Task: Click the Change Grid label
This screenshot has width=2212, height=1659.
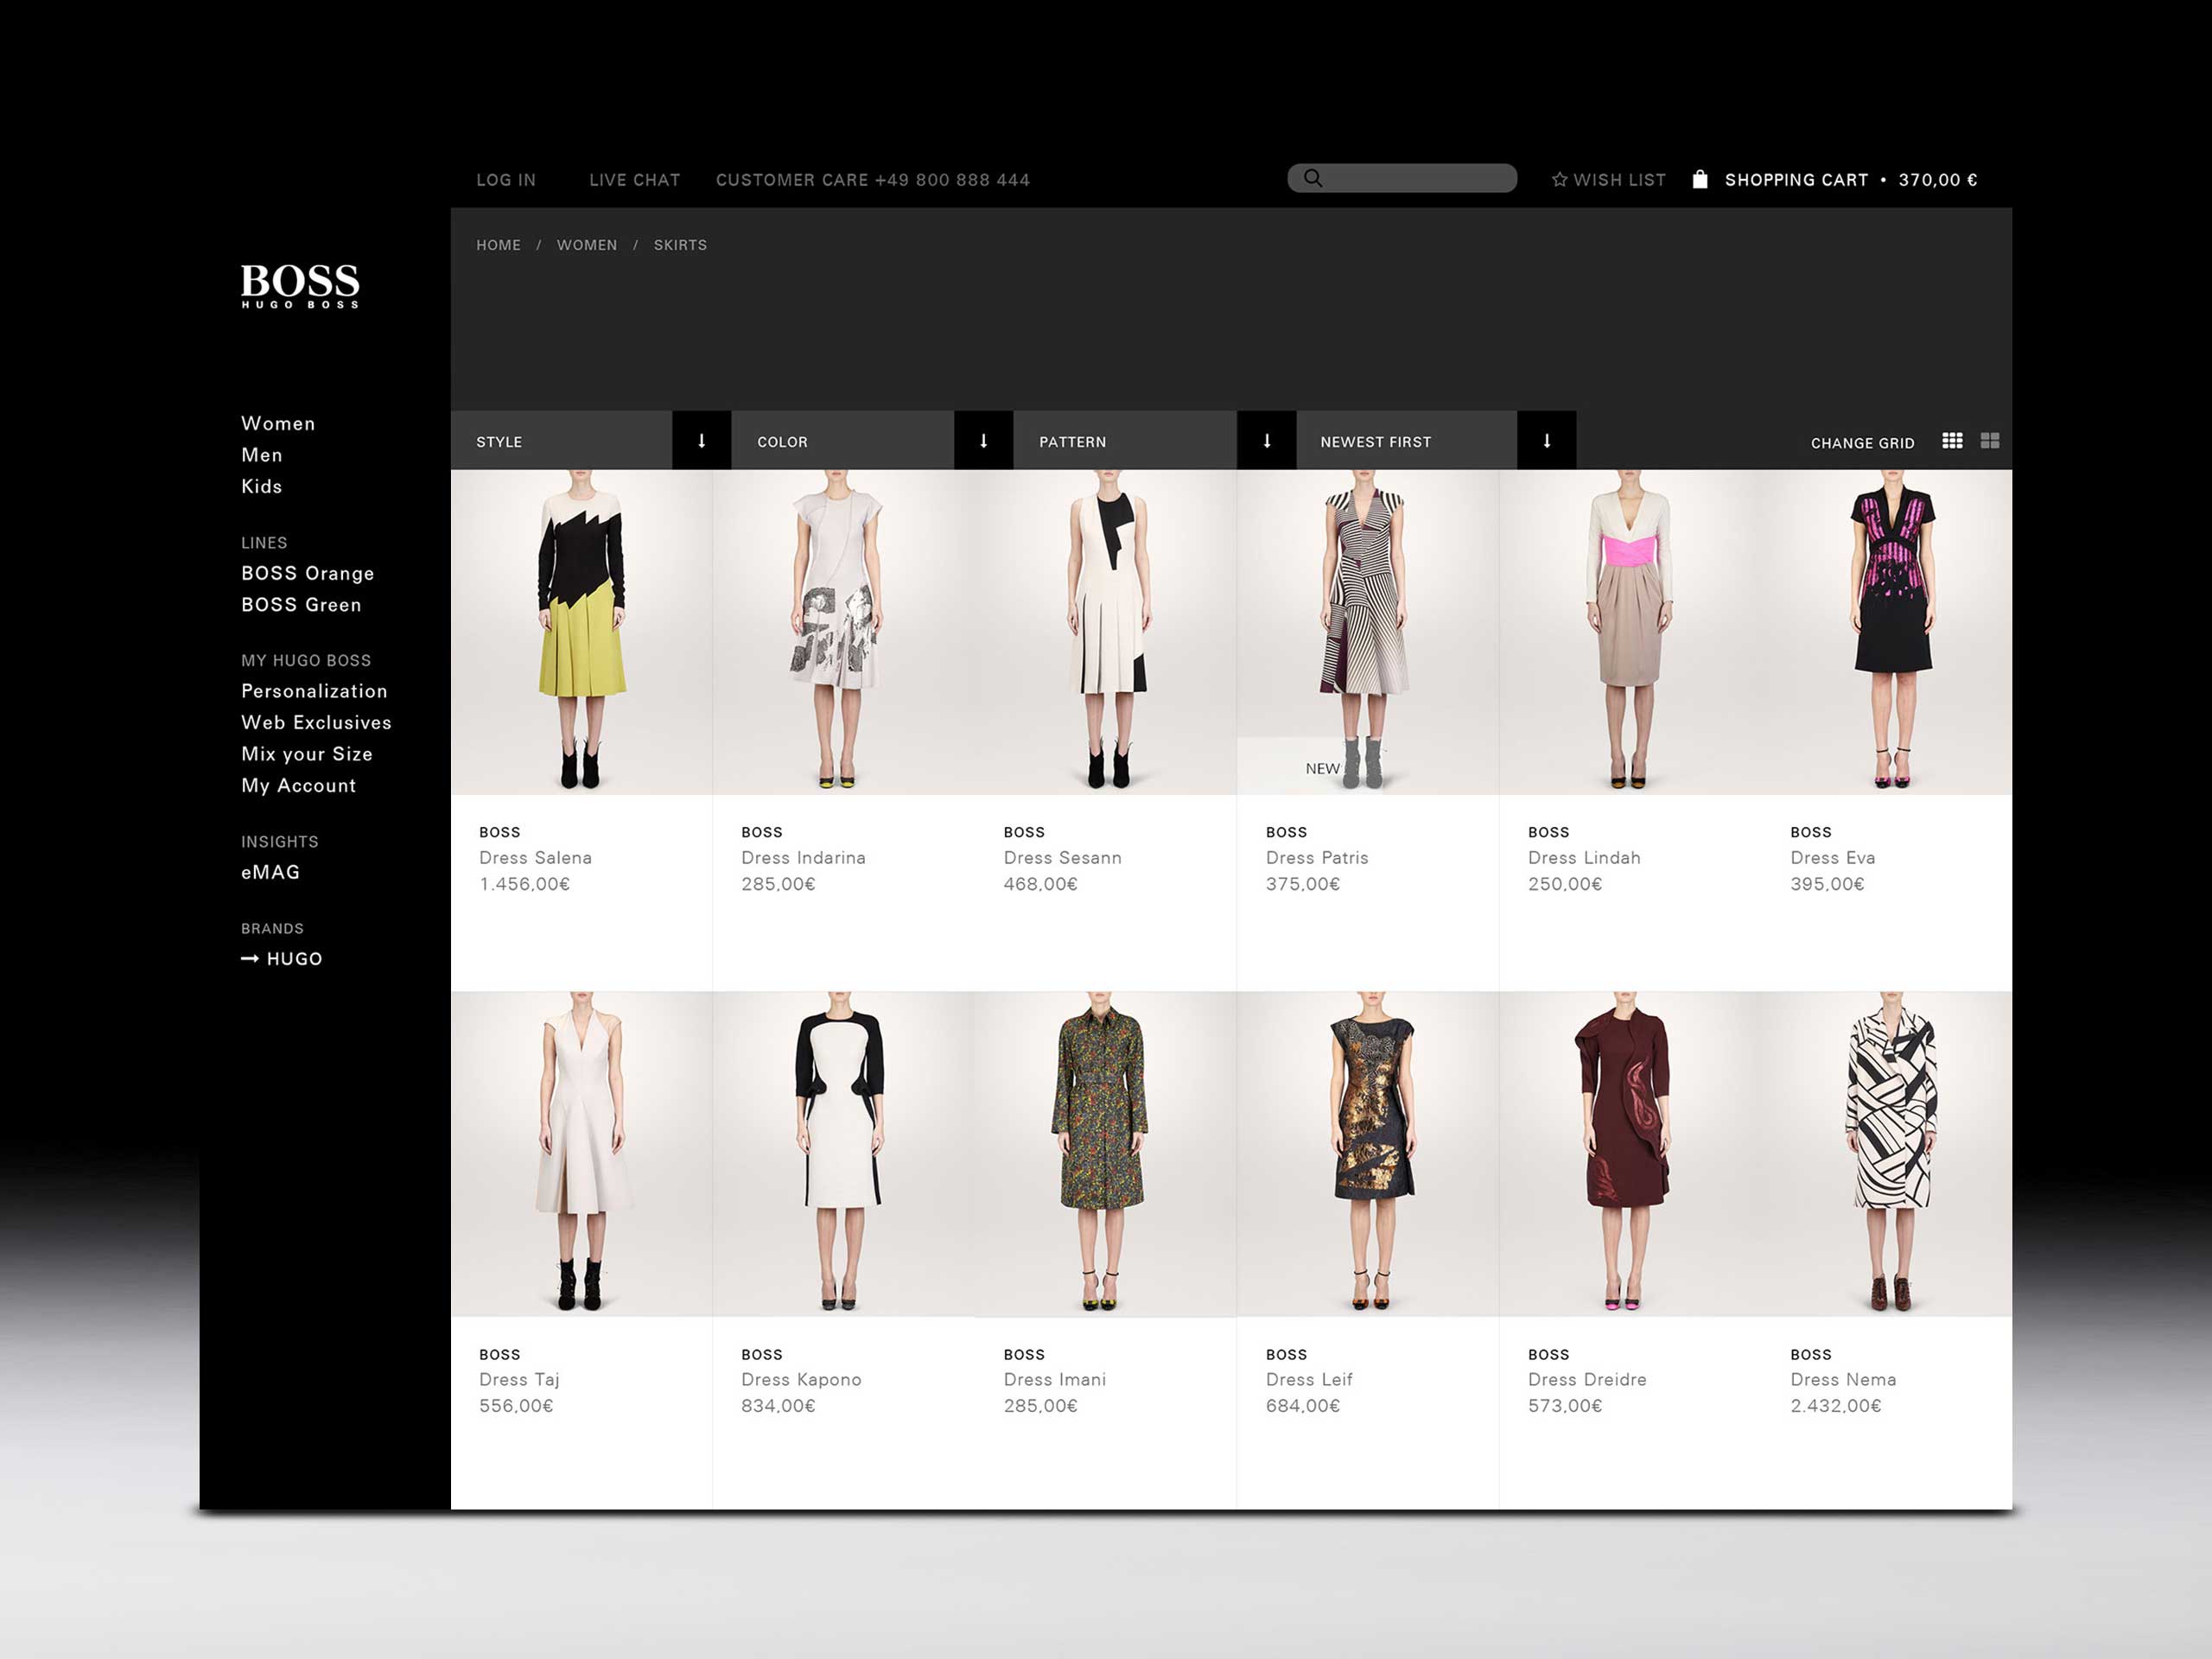Action: (1862, 443)
